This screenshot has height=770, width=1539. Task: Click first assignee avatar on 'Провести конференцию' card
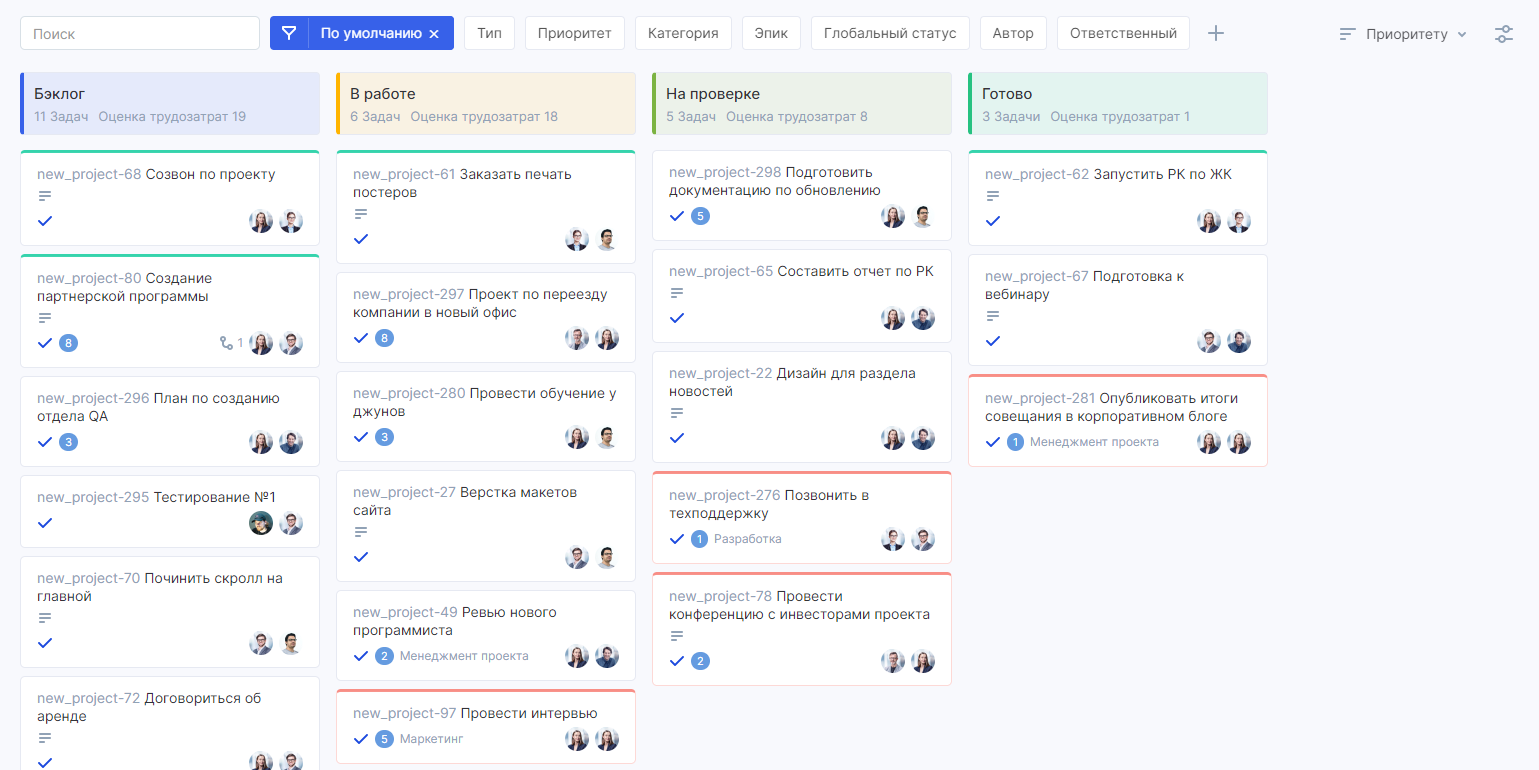(x=893, y=661)
